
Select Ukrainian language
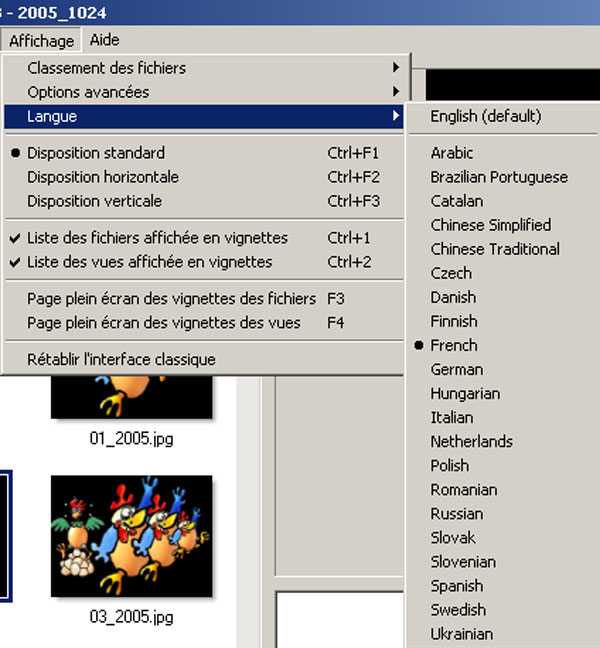[x=504, y=634]
